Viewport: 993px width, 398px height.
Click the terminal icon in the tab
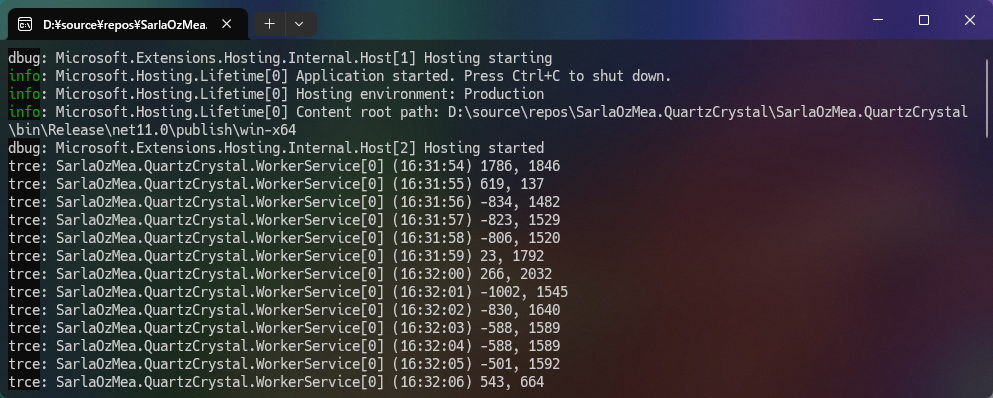(x=25, y=25)
